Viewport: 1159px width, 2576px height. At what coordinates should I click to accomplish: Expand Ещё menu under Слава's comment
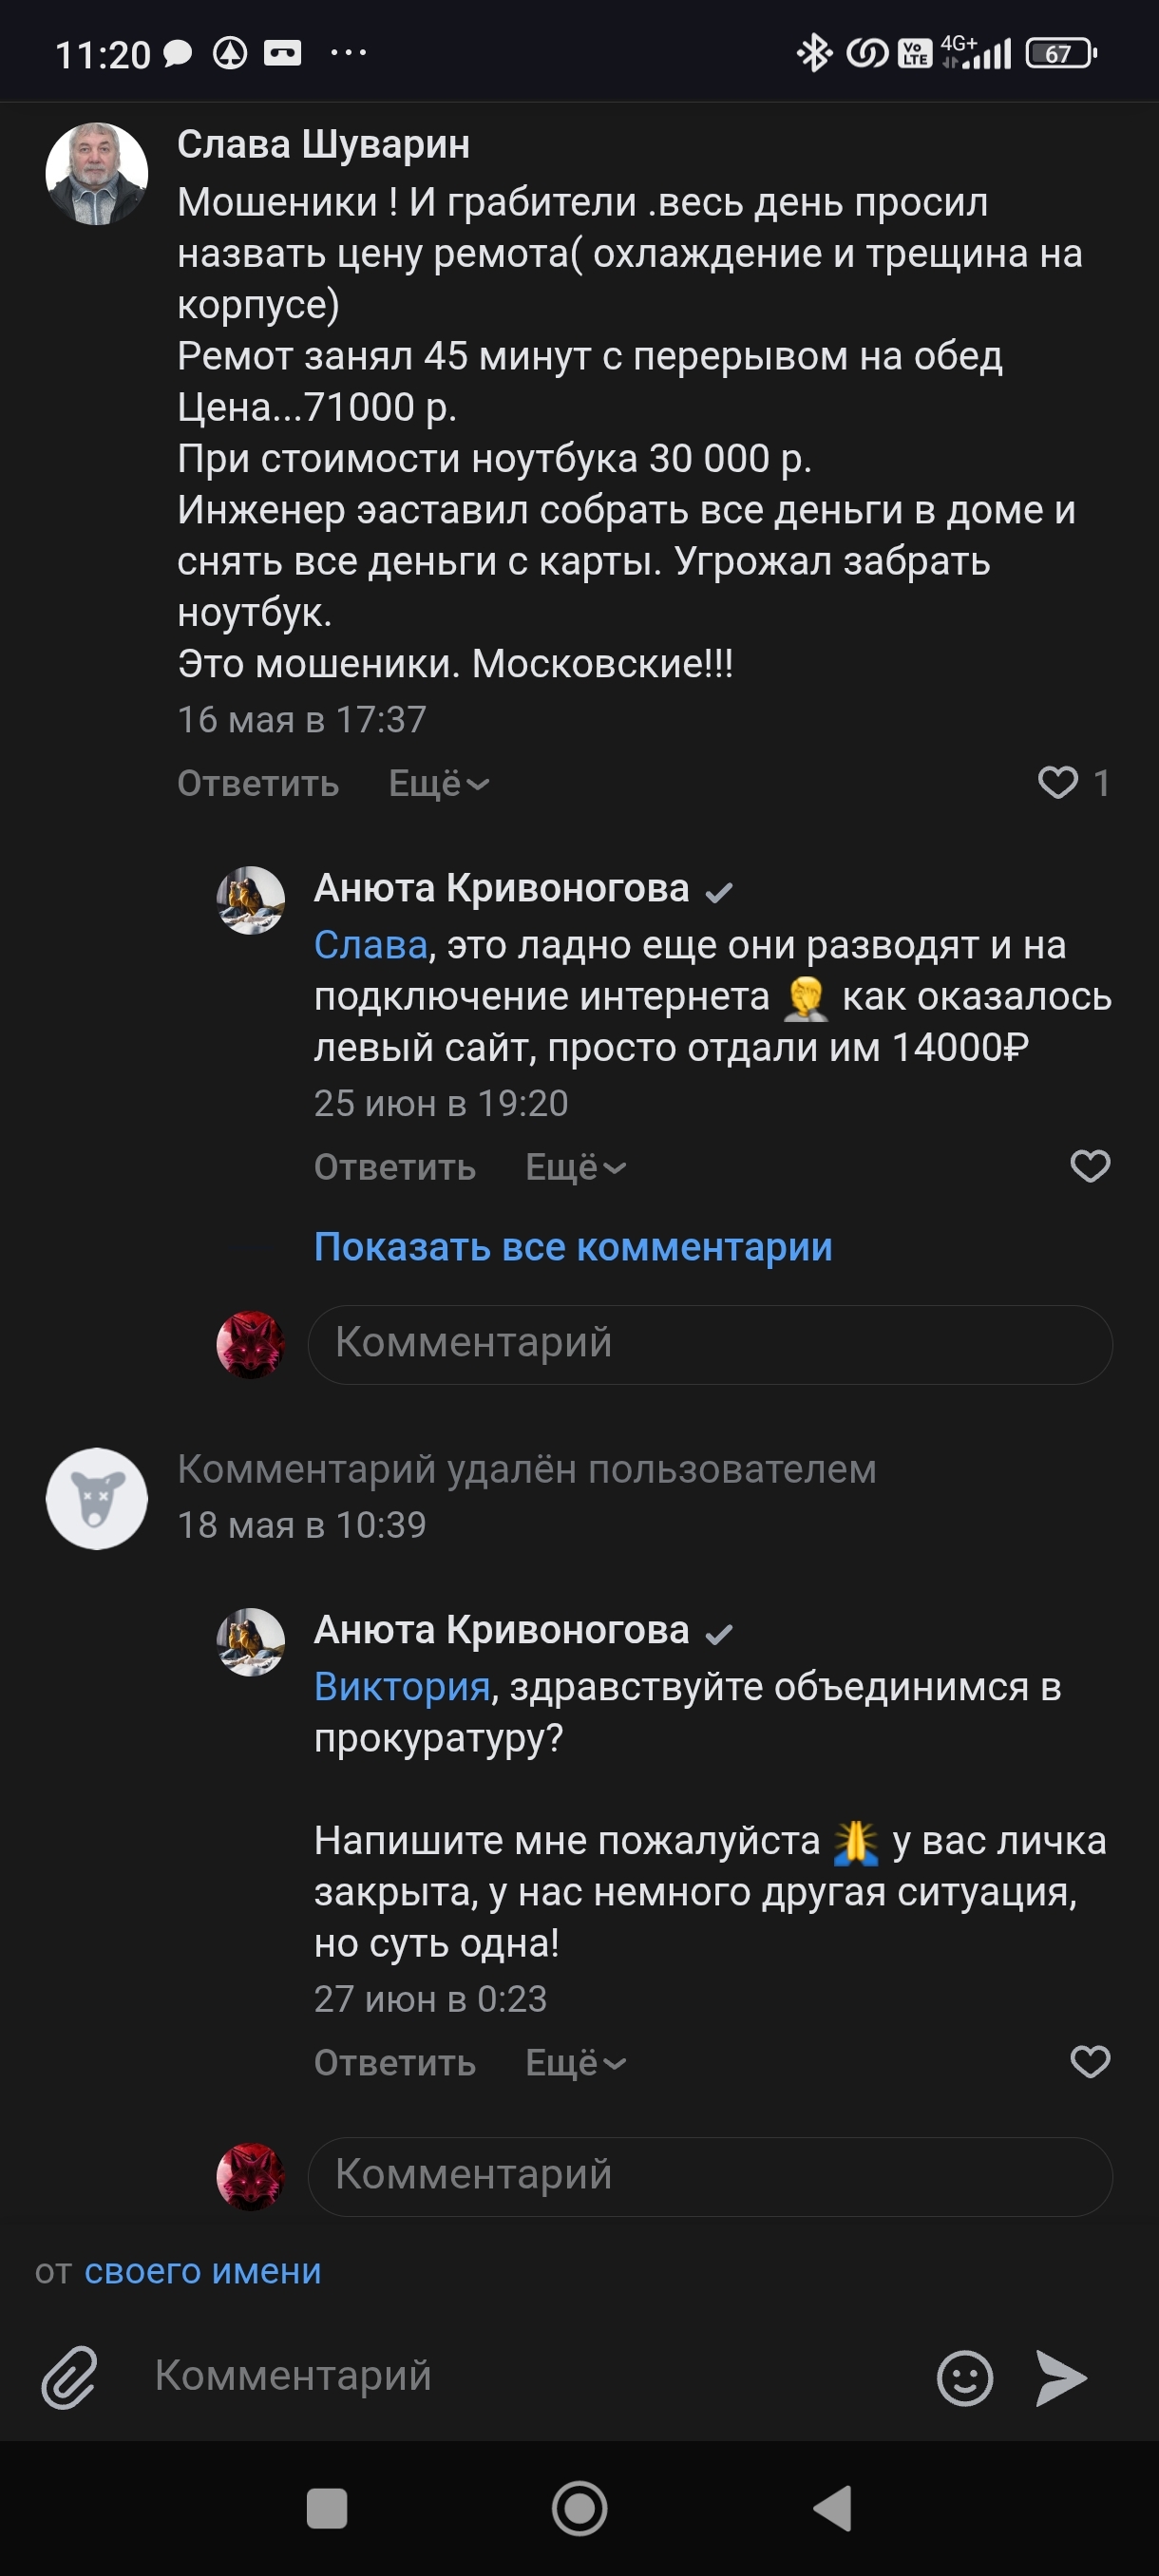point(438,783)
